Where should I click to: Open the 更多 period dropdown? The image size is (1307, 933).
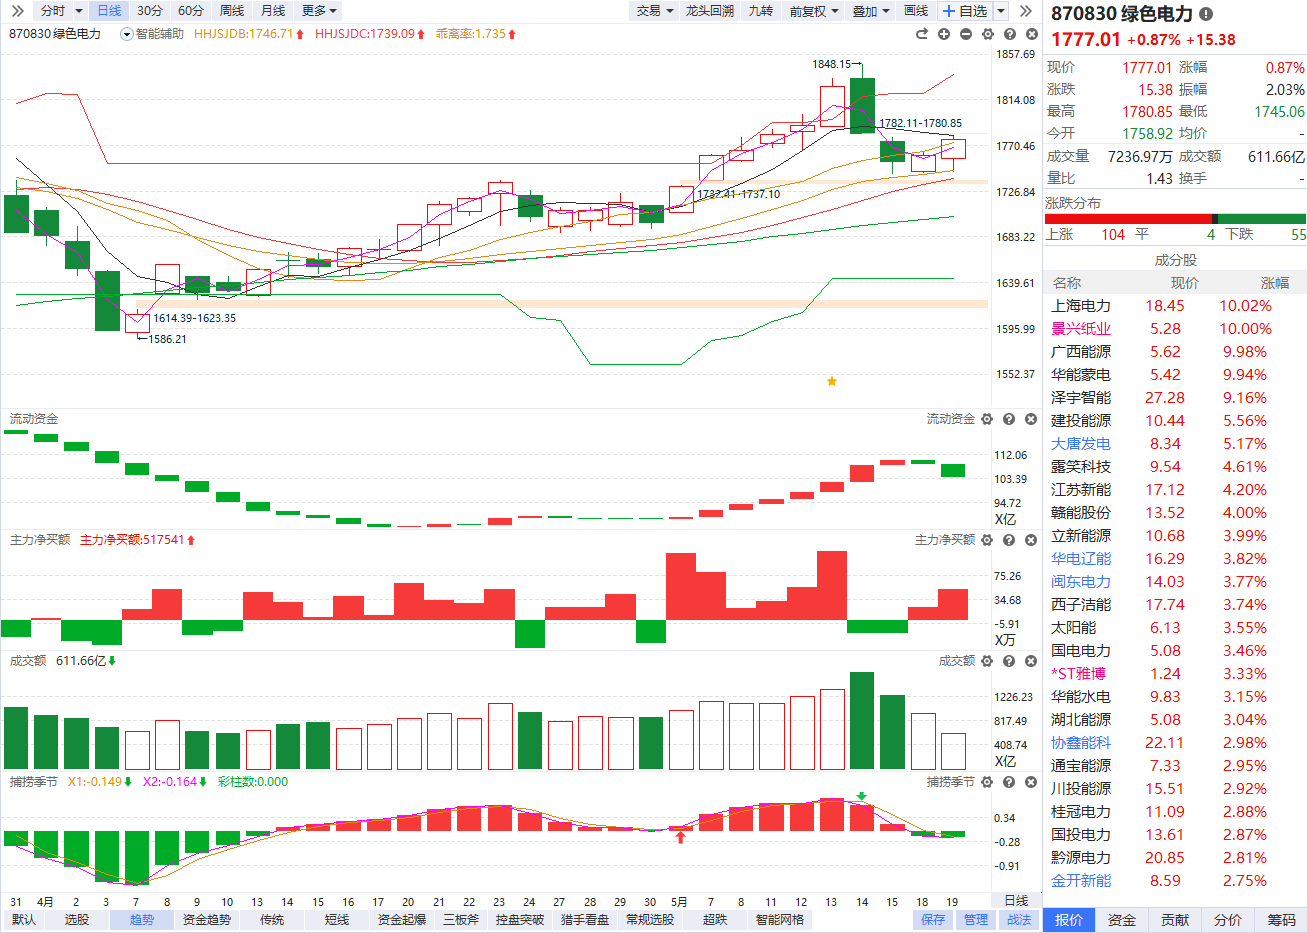pyautogui.click(x=319, y=11)
